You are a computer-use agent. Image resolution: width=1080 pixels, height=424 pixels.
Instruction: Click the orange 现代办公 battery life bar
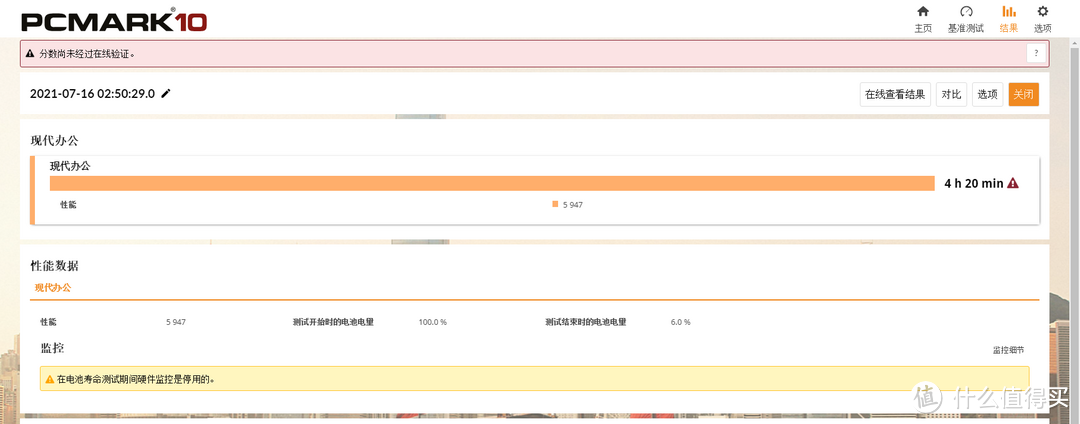[492, 183]
